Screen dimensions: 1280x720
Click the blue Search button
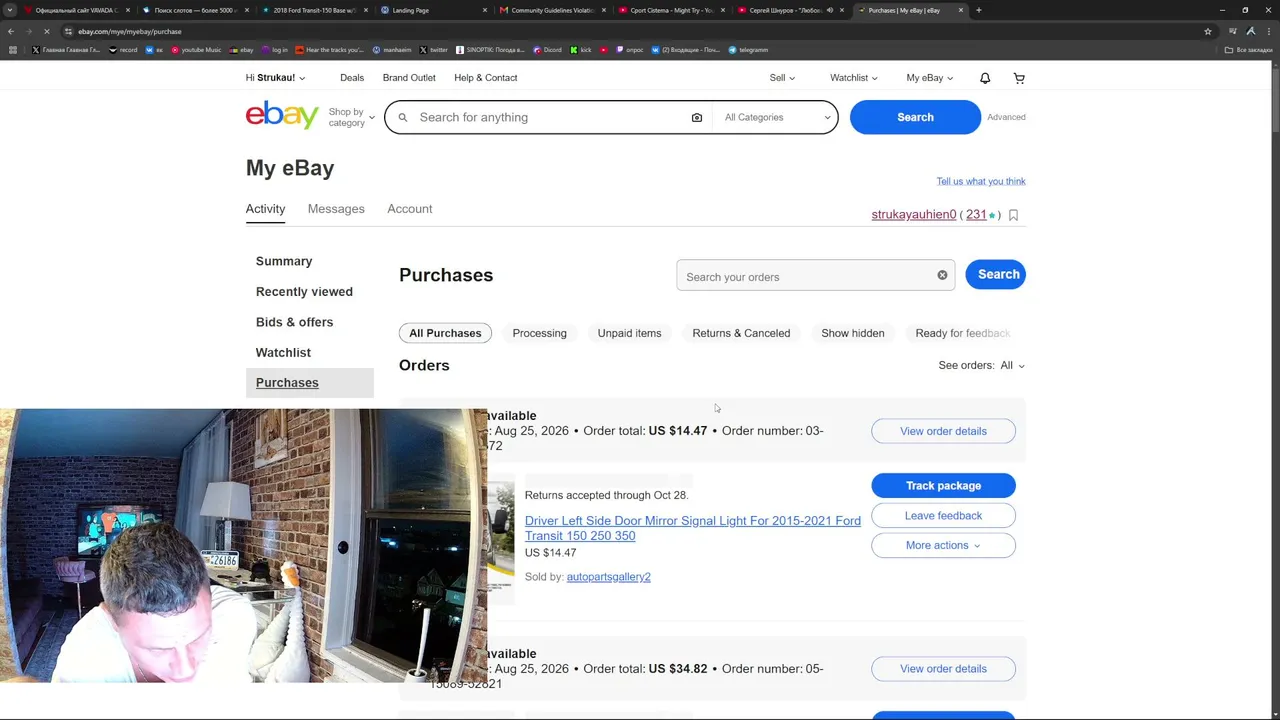(915, 117)
